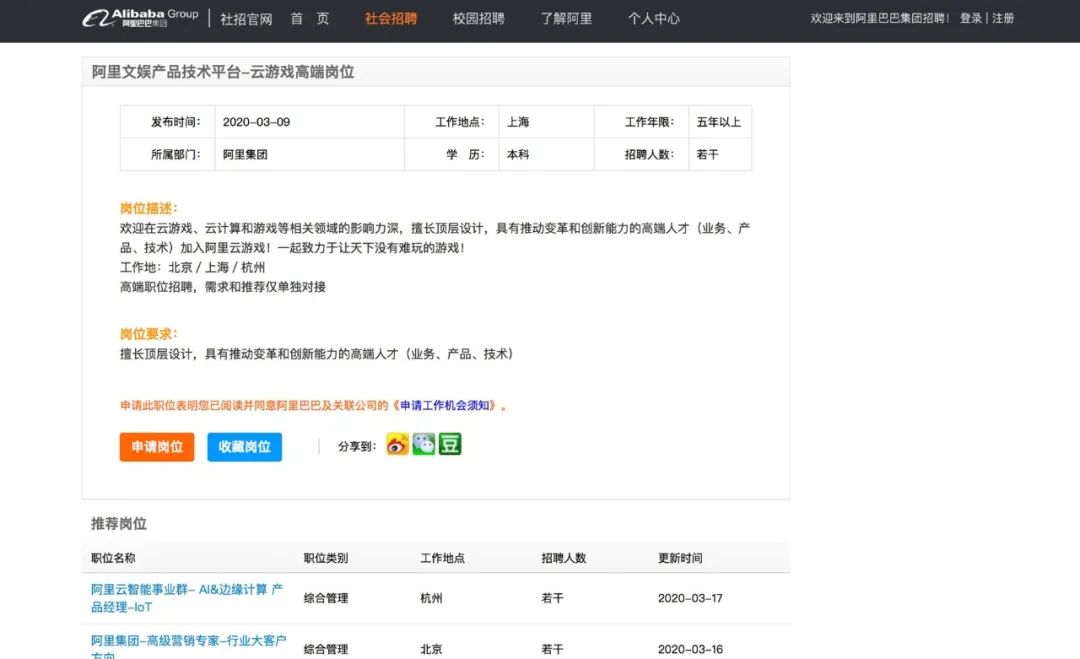
Task: Click the 工作地: 北京 / 上海 / 杭州 line
Action: [x=192, y=267]
